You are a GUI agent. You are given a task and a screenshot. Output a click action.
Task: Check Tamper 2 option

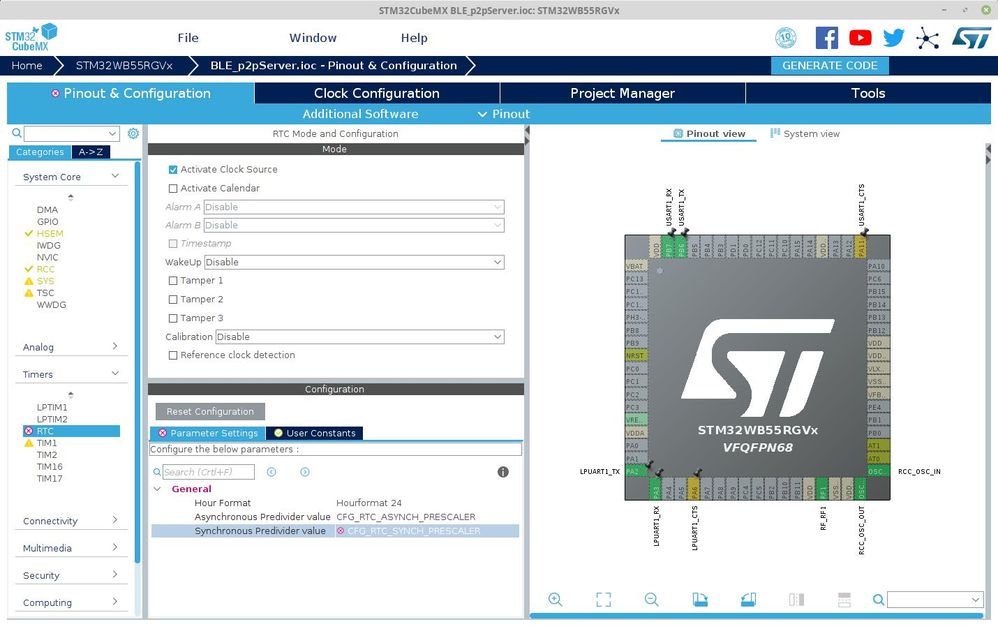pyautogui.click(x=172, y=299)
